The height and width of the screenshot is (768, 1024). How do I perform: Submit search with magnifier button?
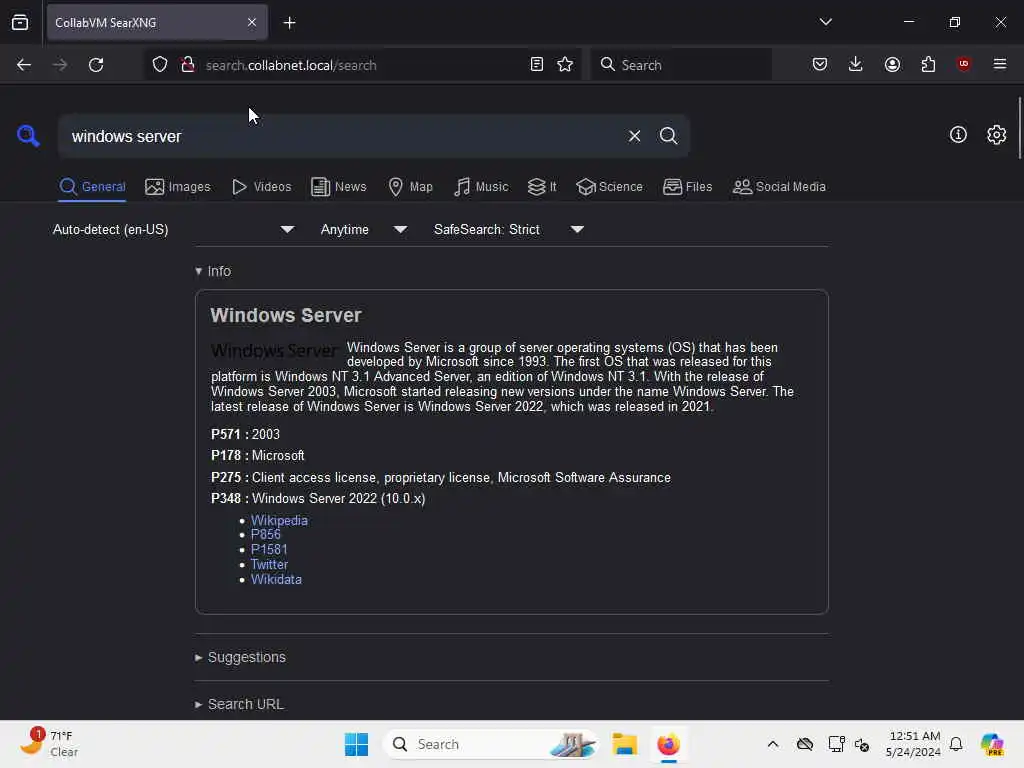[668, 136]
